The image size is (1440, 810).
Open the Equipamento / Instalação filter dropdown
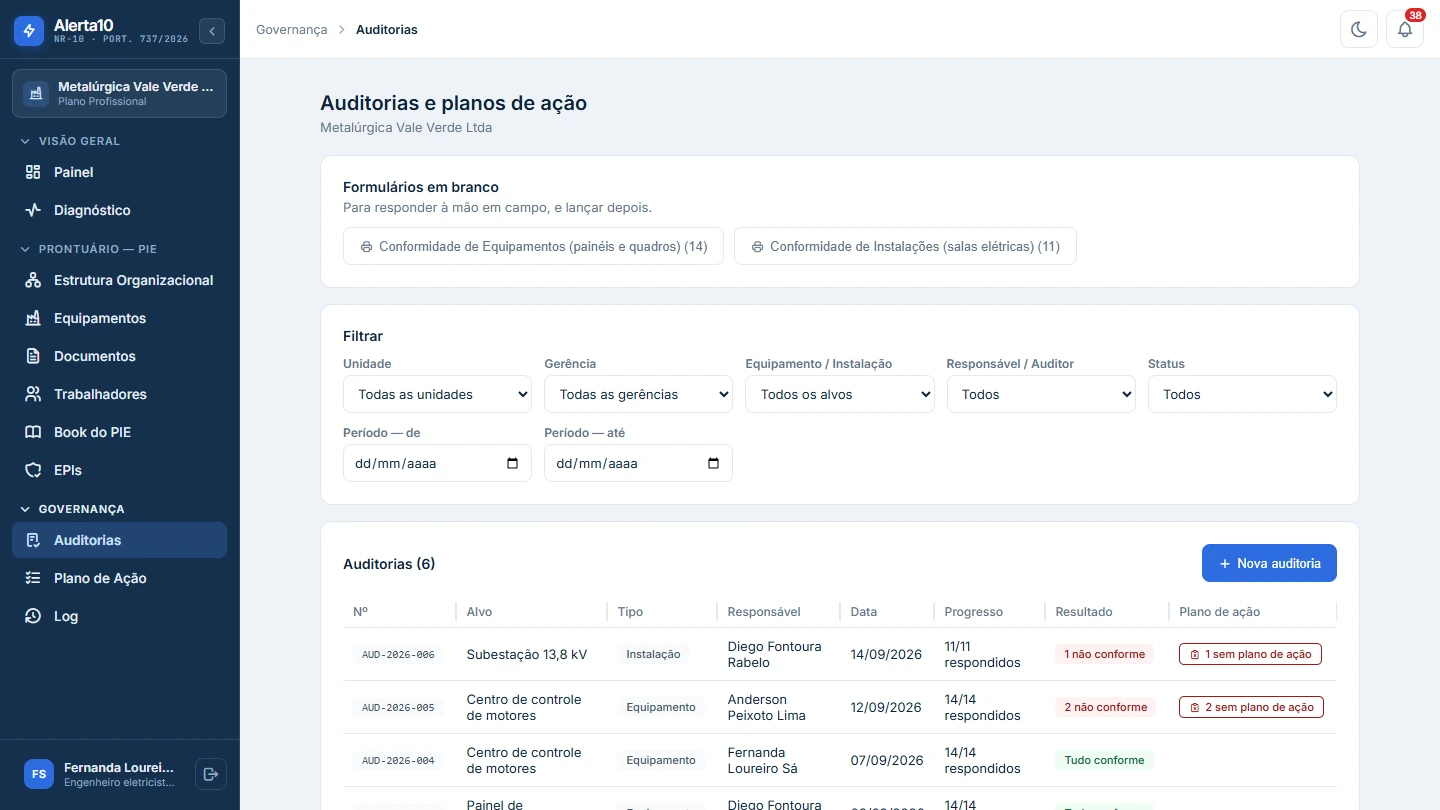(x=839, y=394)
